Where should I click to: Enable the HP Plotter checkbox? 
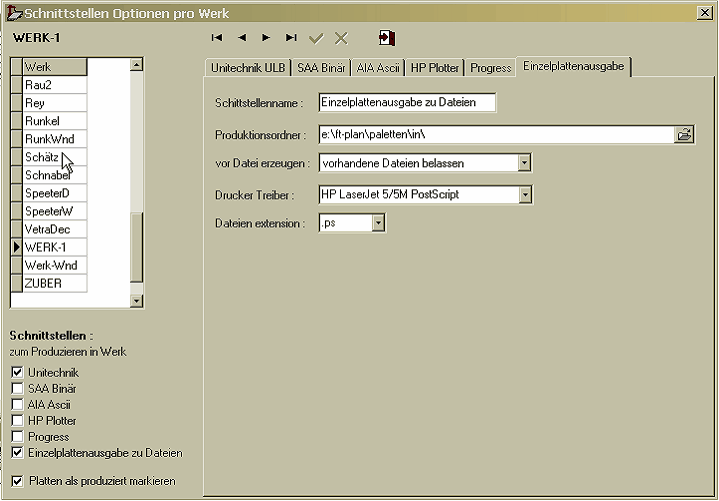(x=17, y=420)
